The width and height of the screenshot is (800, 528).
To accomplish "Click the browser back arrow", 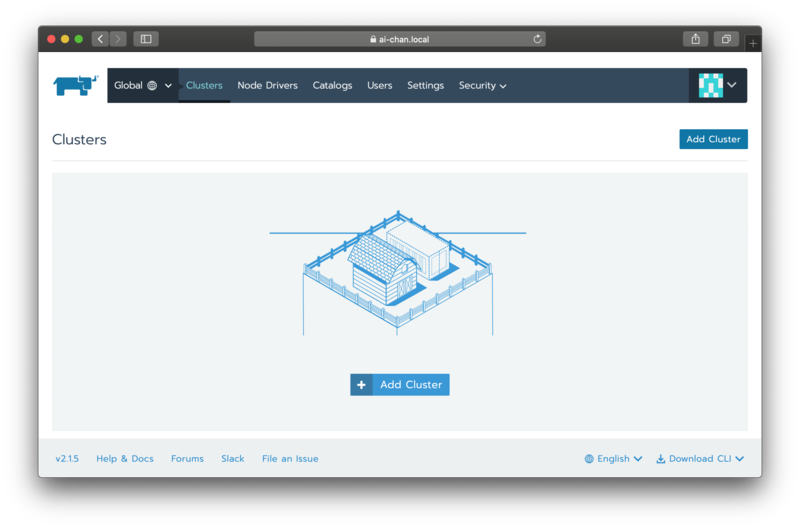I will 100,39.
